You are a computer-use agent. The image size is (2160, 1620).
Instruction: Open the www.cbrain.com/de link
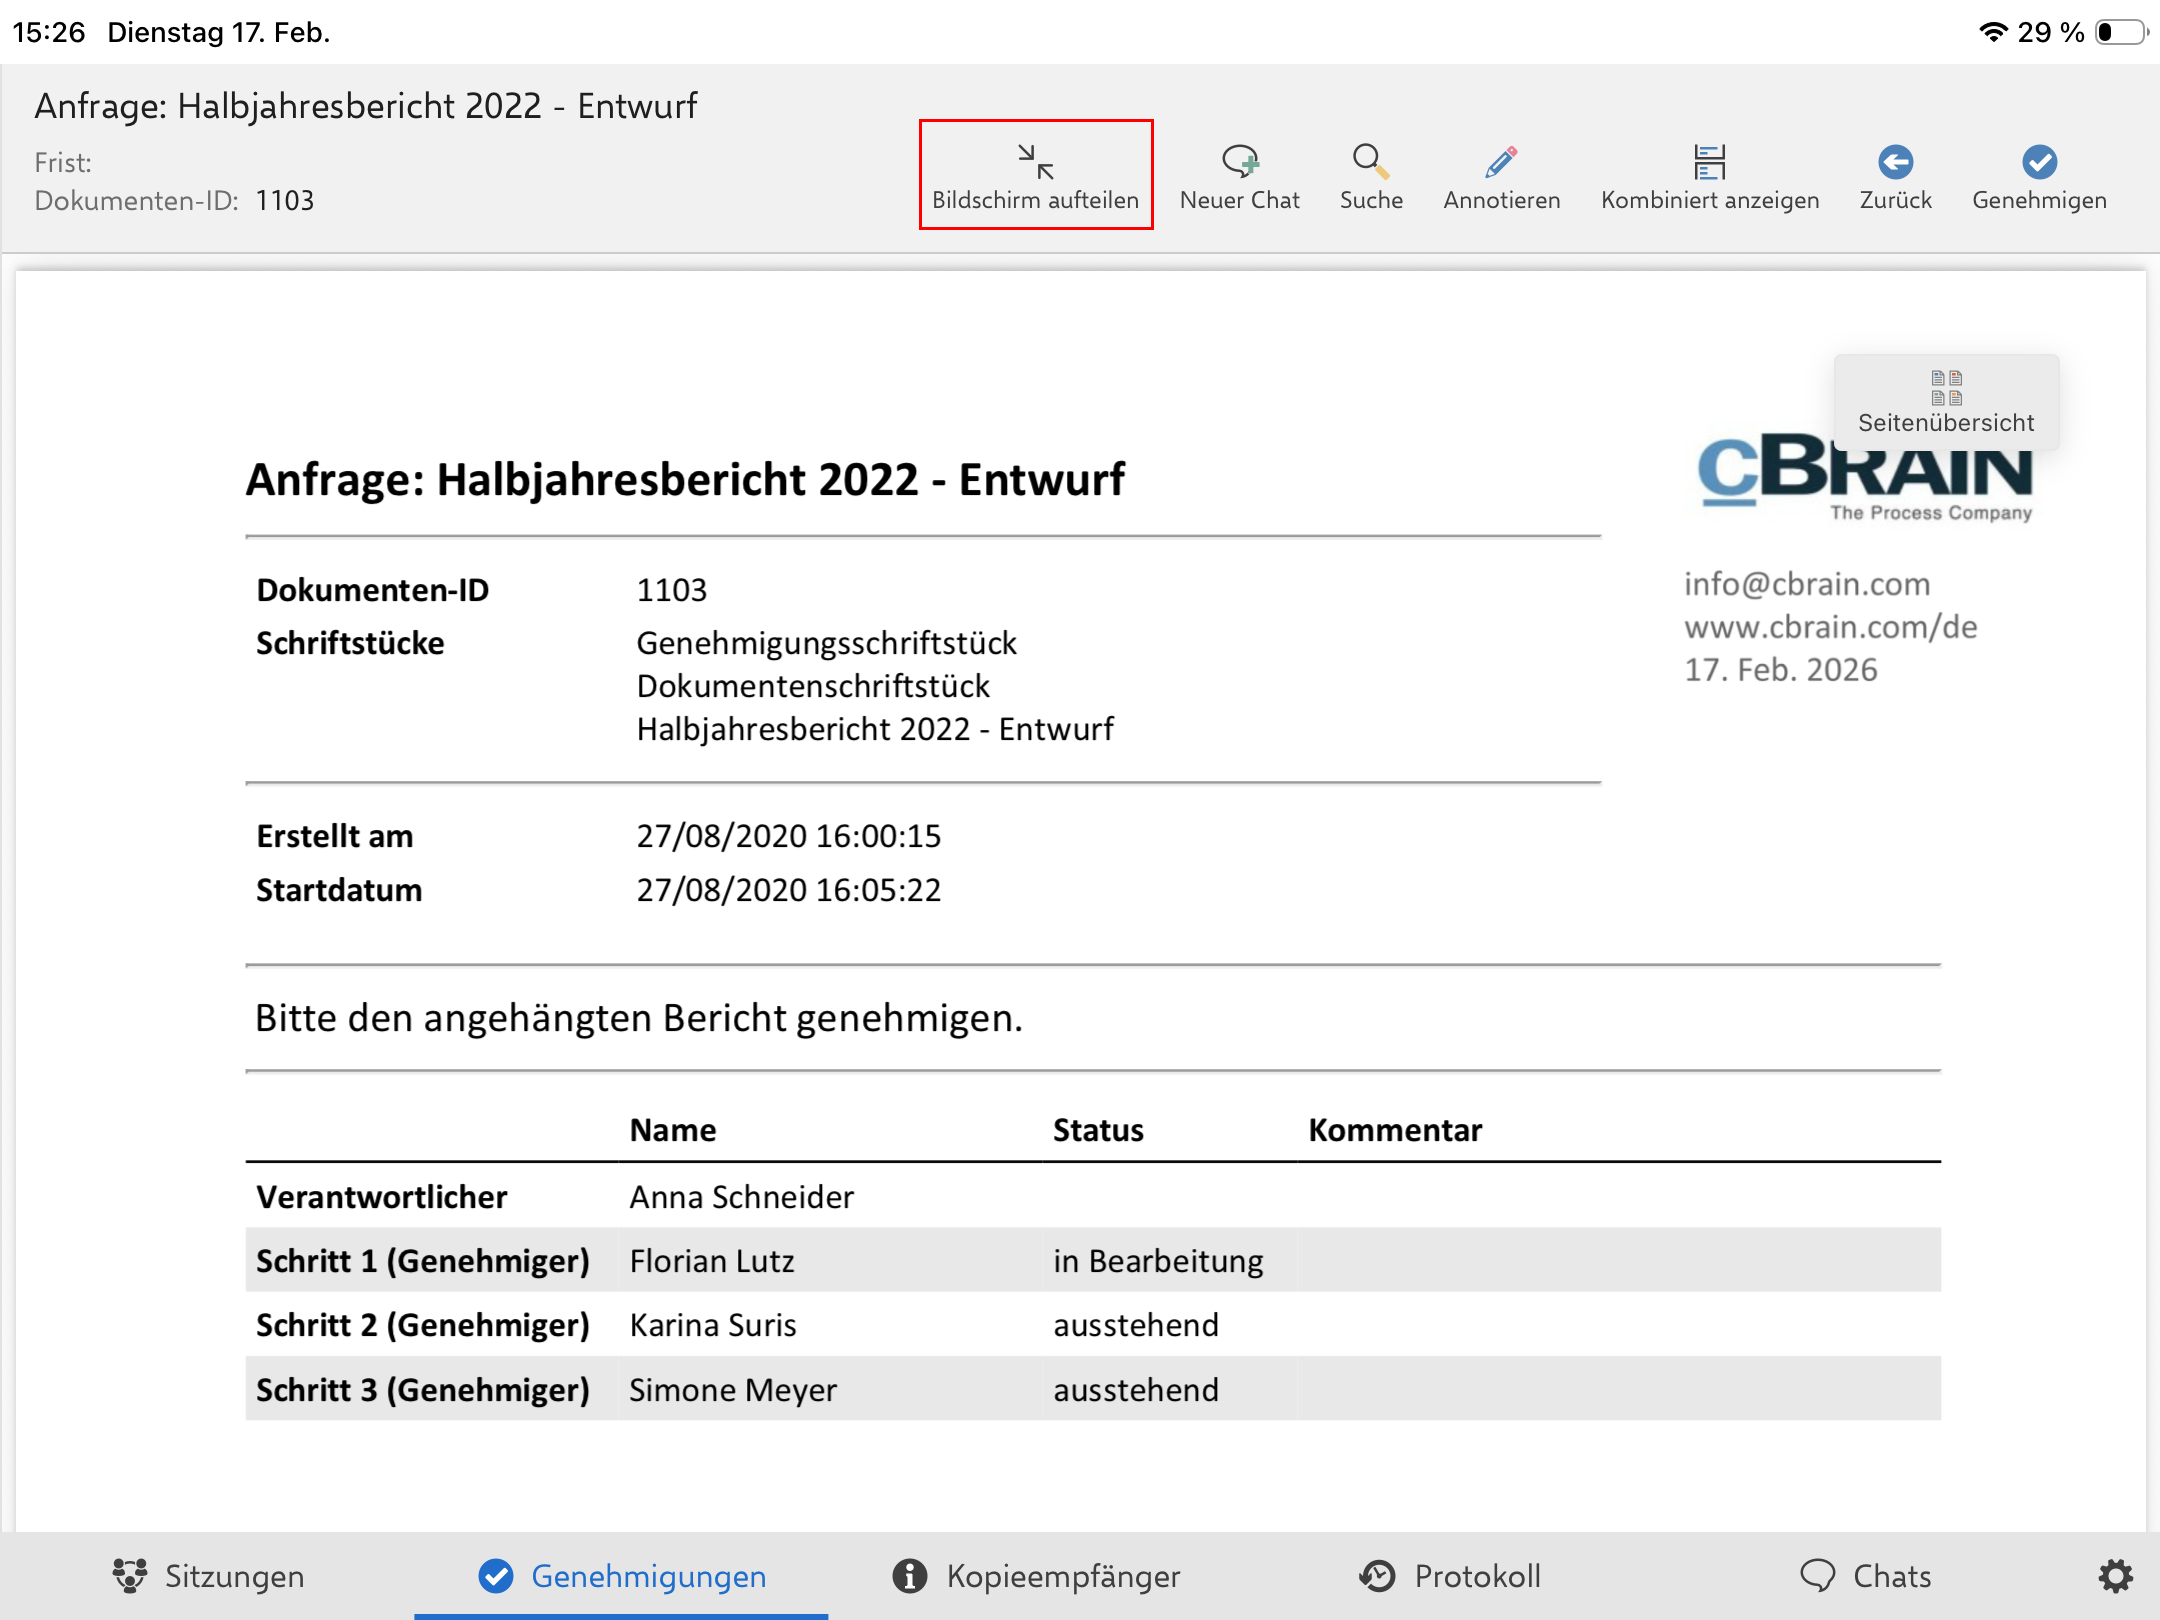pyautogui.click(x=1830, y=627)
